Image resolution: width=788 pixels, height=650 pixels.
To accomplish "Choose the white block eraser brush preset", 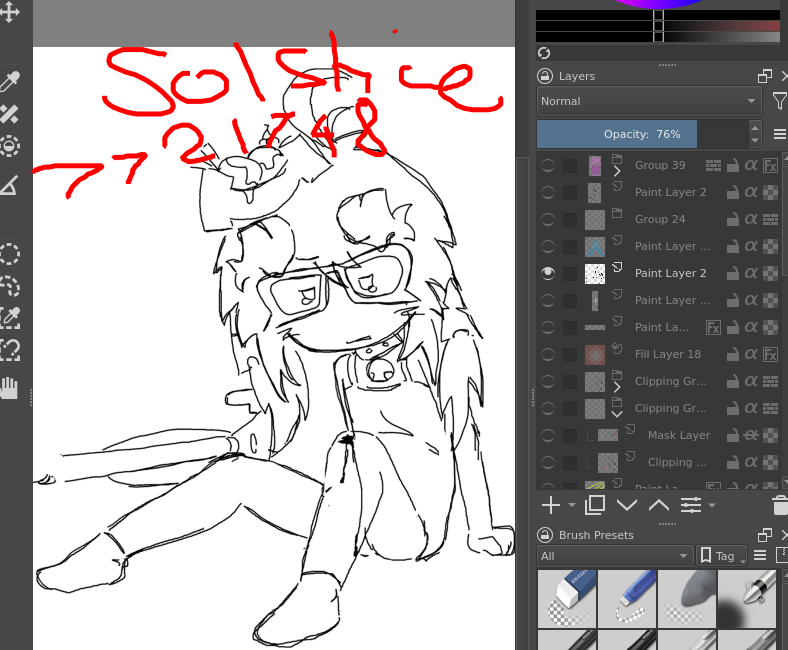I will (567, 598).
